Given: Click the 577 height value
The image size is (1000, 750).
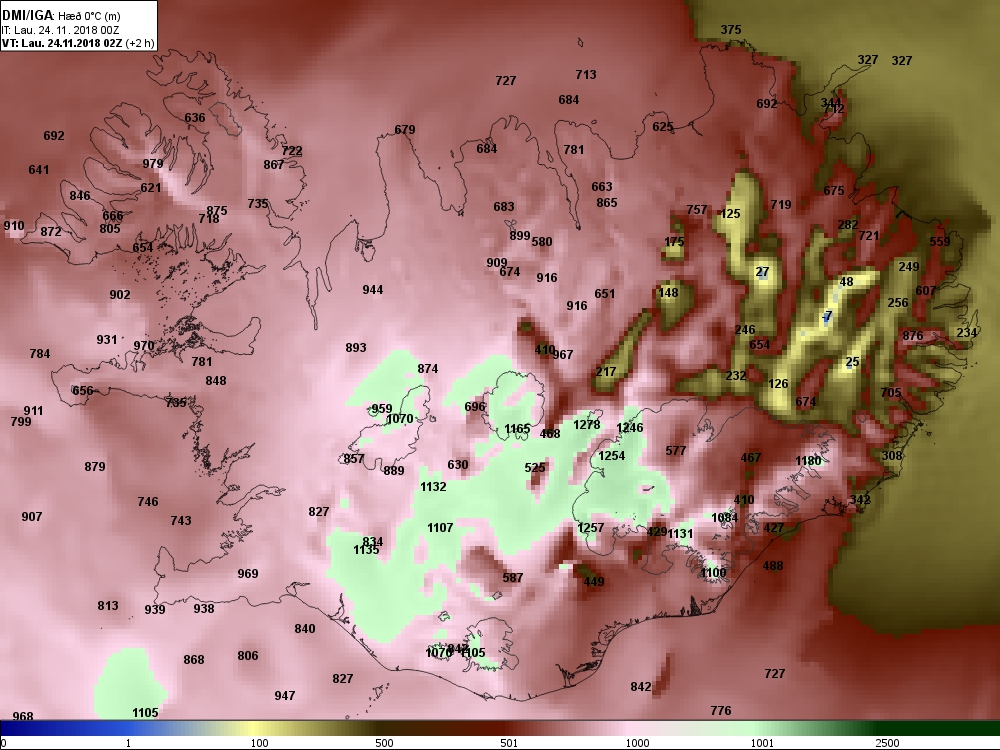Looking at the screenshot, I should coord(675,451).
